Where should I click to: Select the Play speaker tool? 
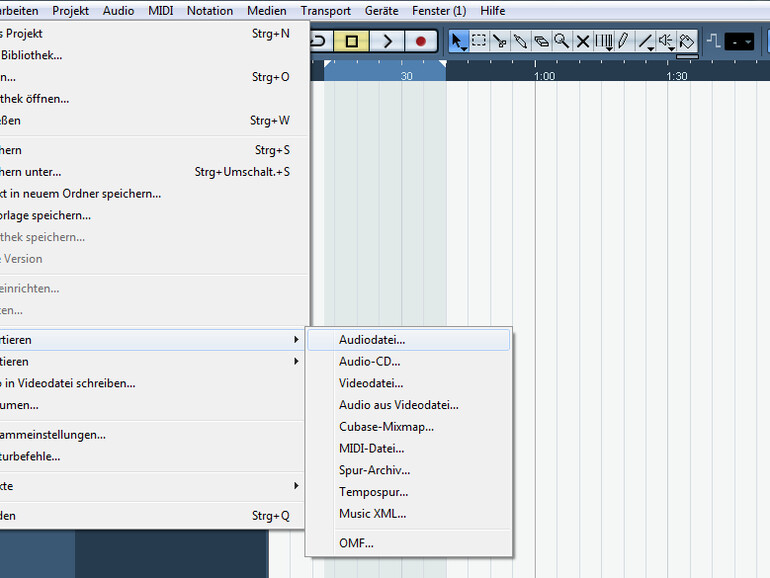[666, 41]
